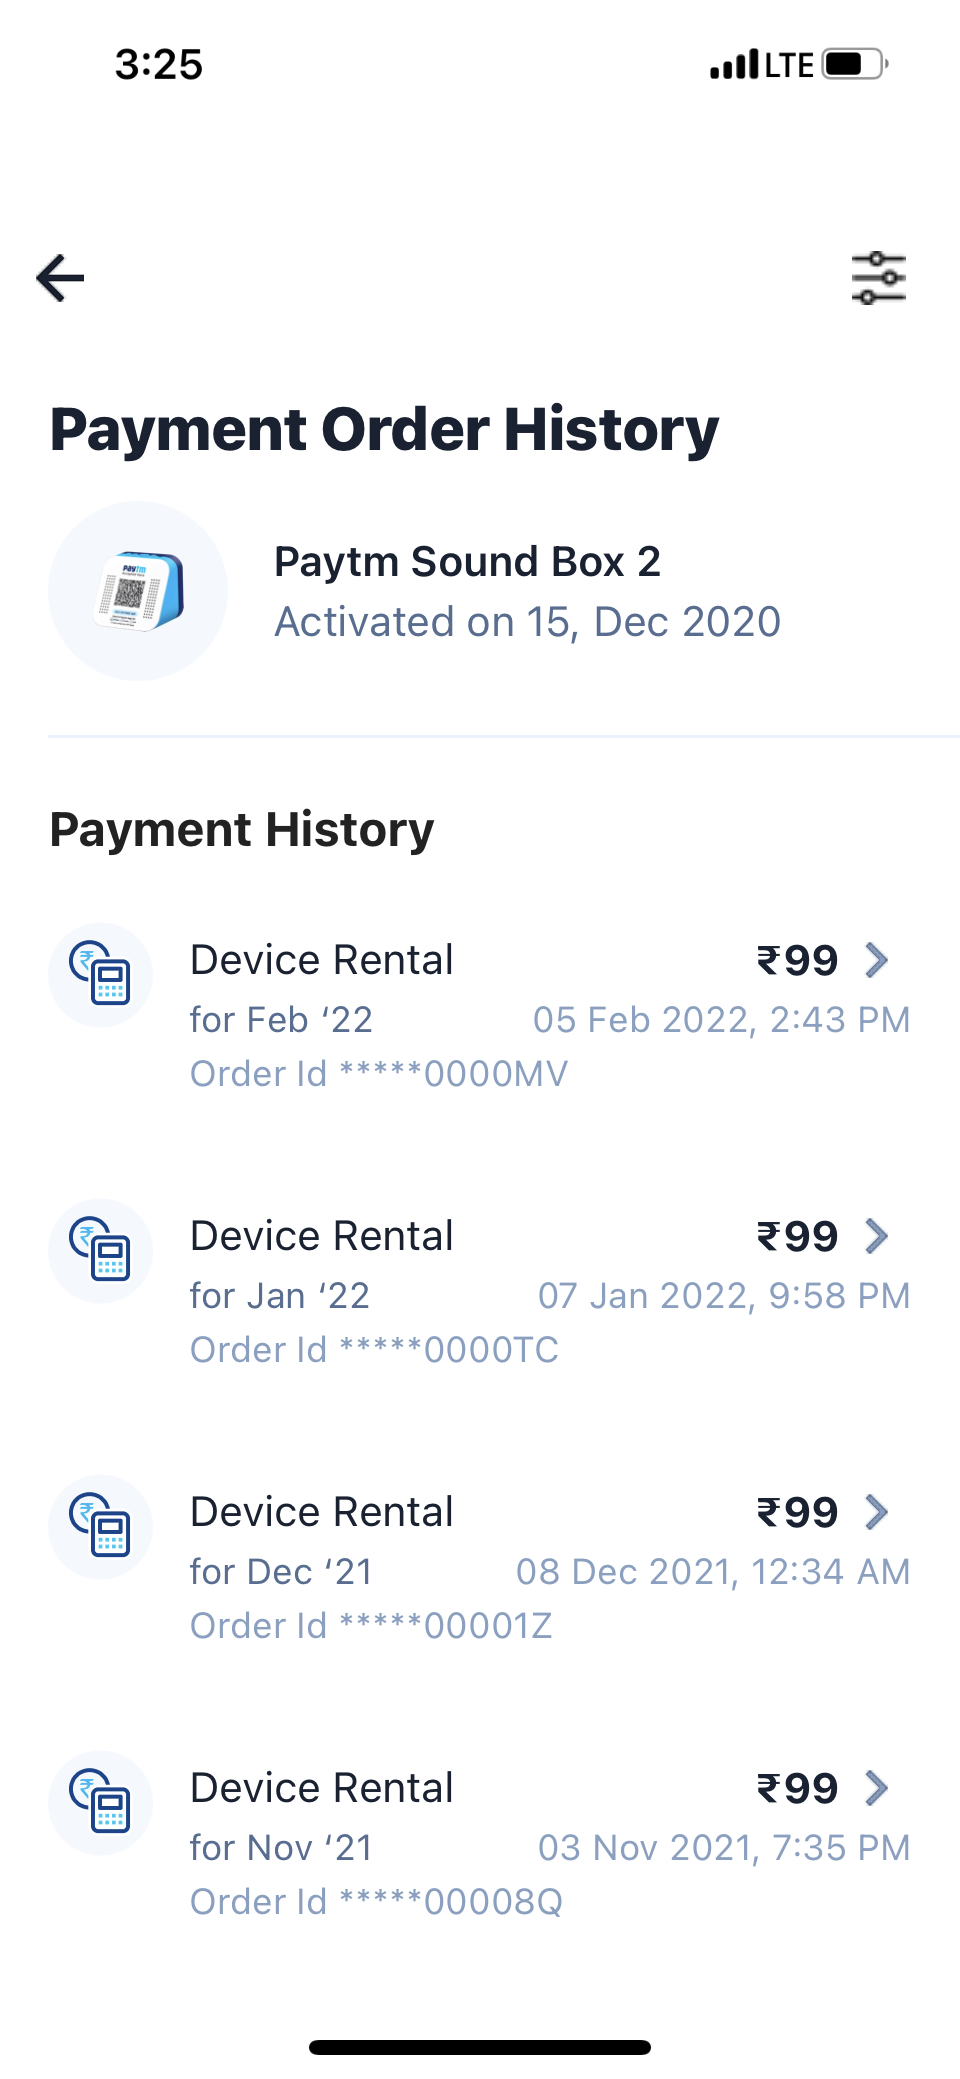Open Device Rental entry for Jan '22

[x=322, y=1236]
